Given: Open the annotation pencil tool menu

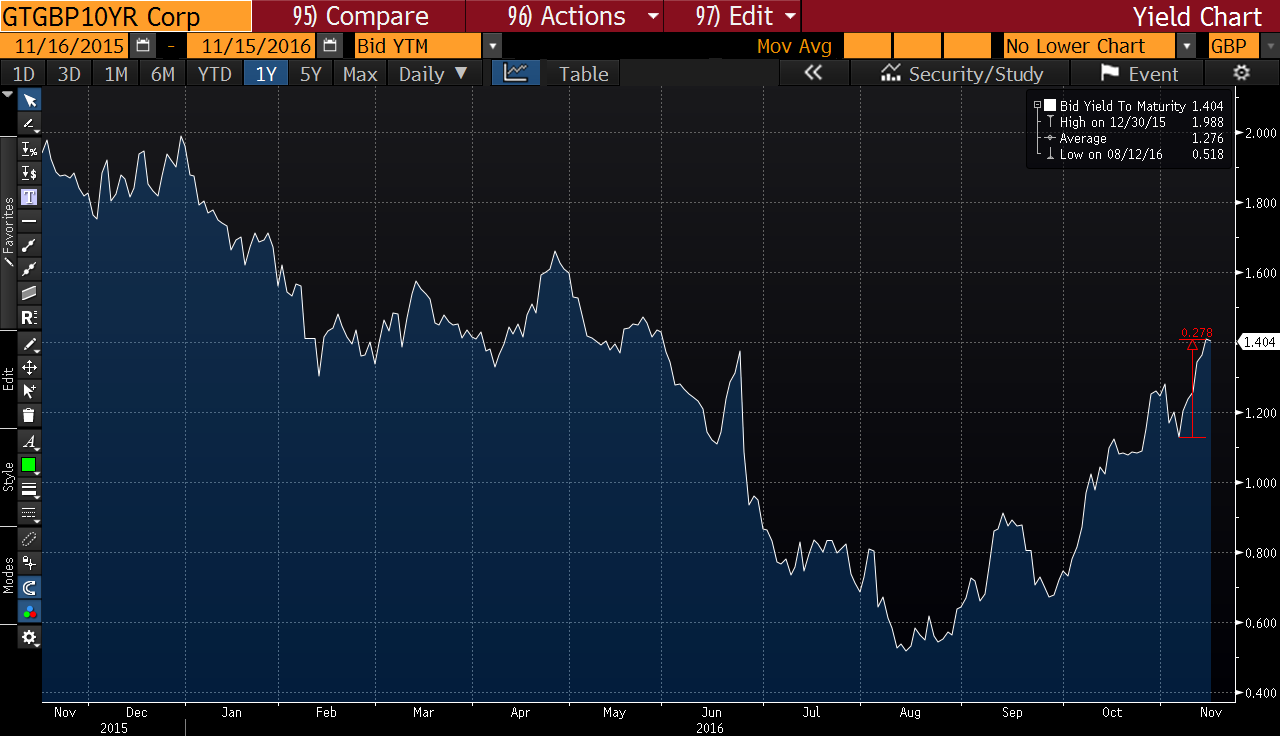Looking at the screenshot, I should [30, 124].
